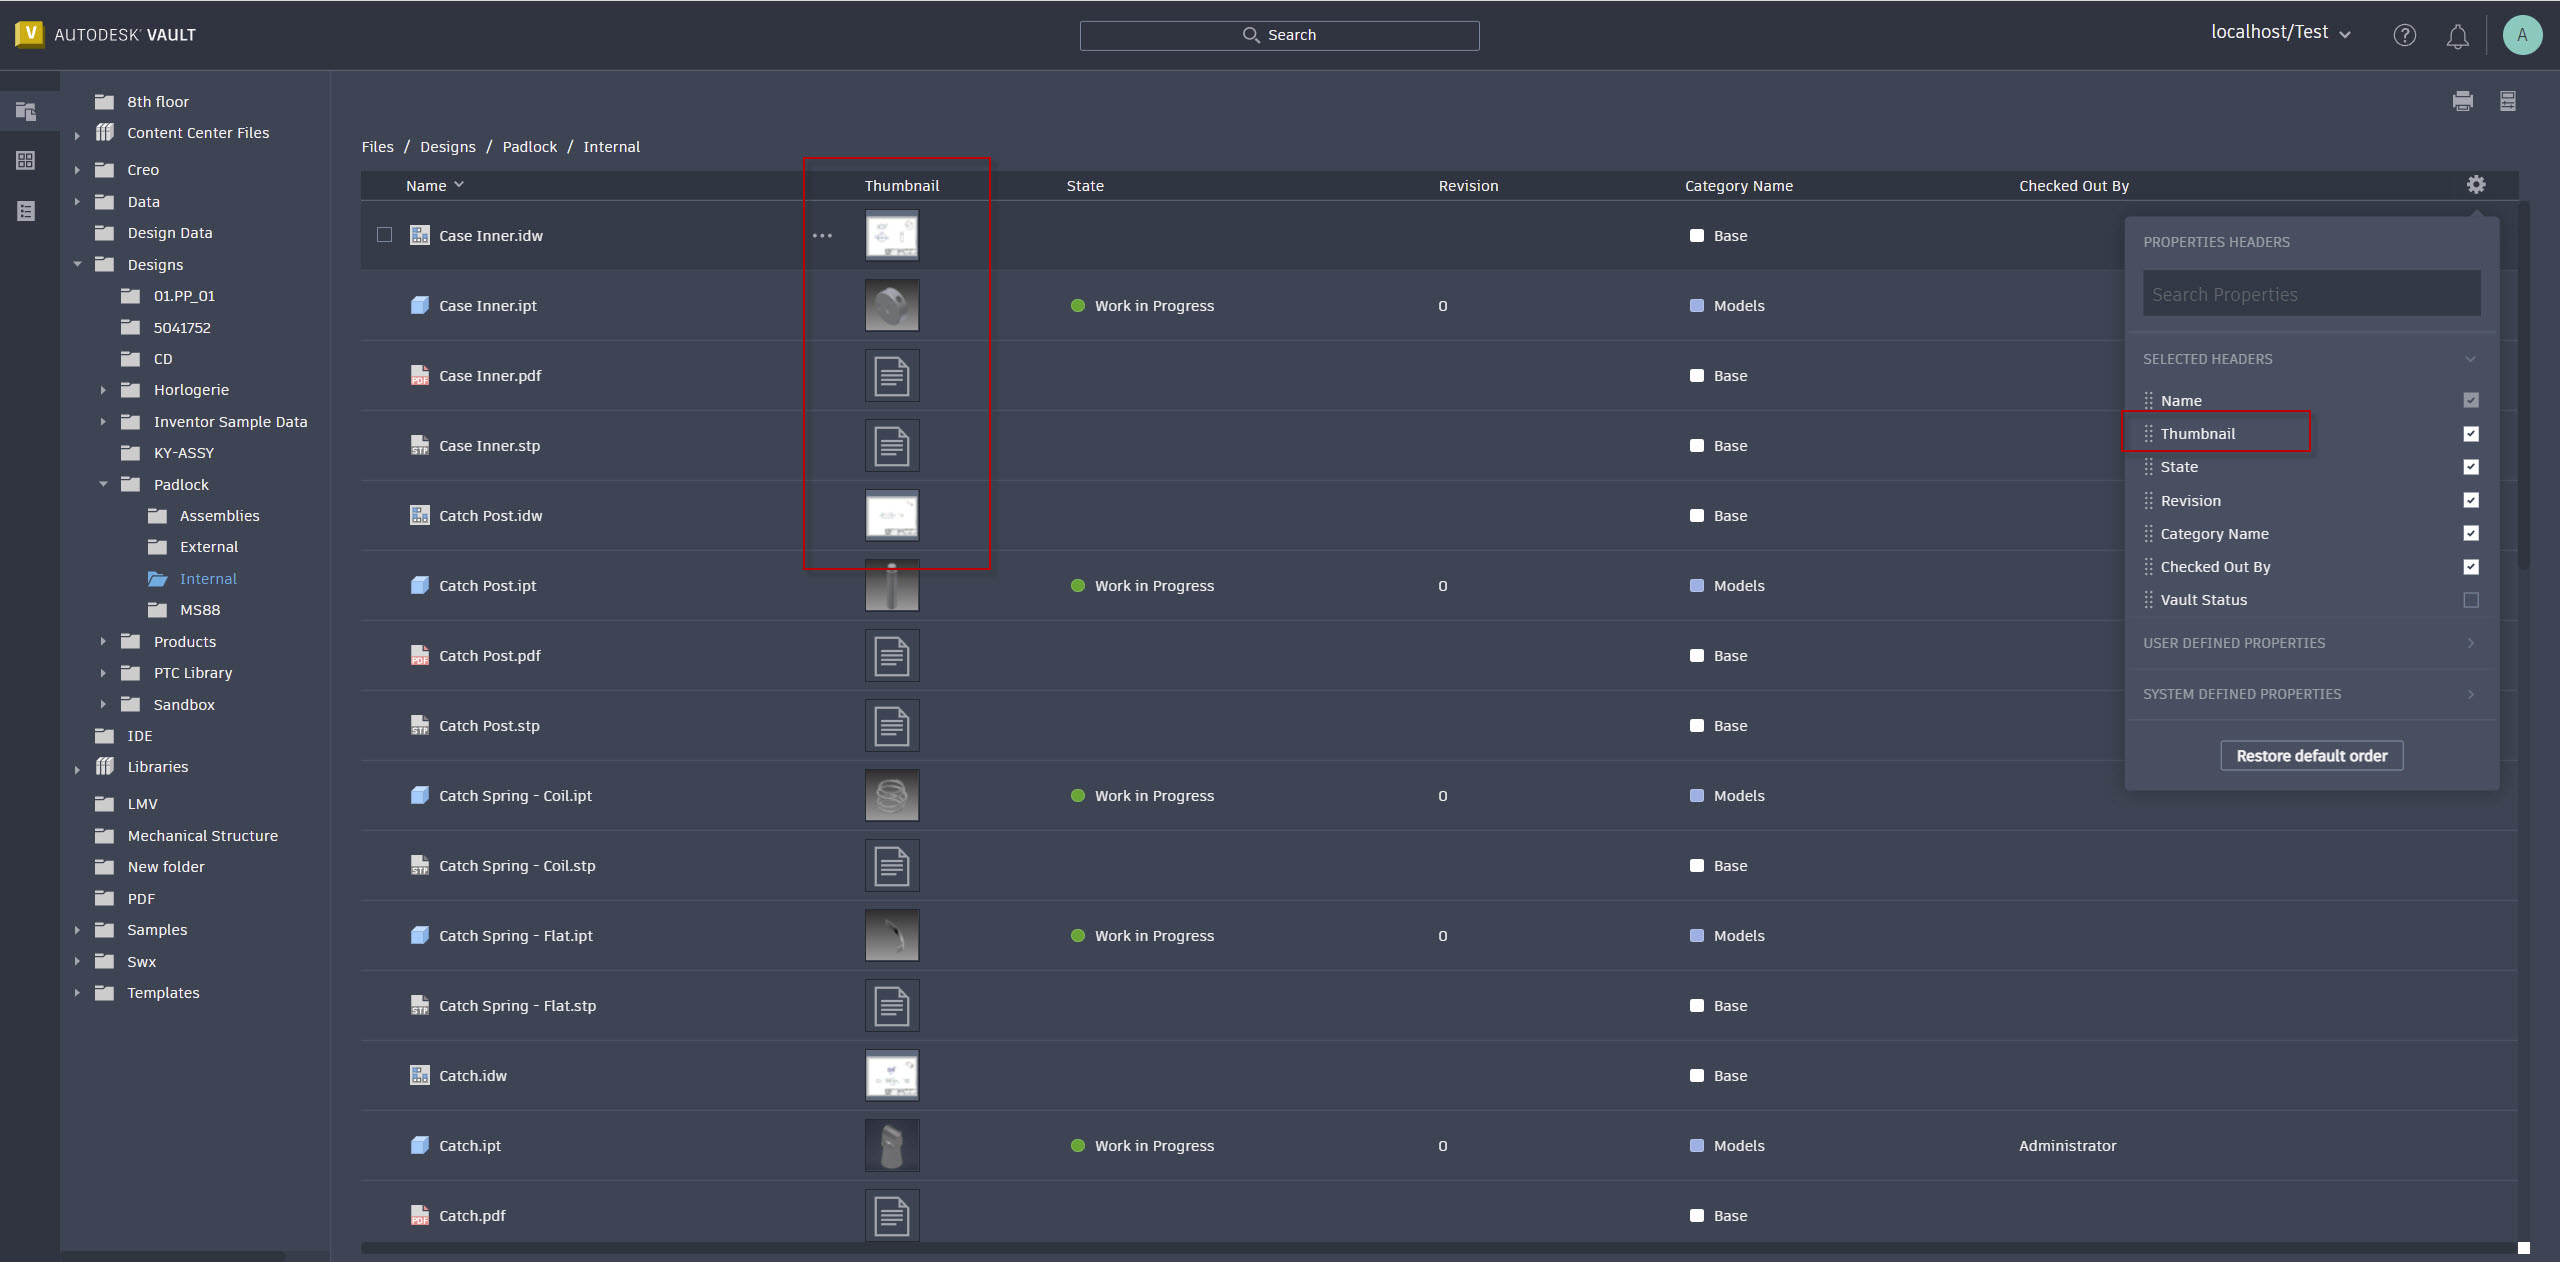Click the print icon above the file grid
The width and height of the screenshot is (2560, 1262).
point(2463,100)
